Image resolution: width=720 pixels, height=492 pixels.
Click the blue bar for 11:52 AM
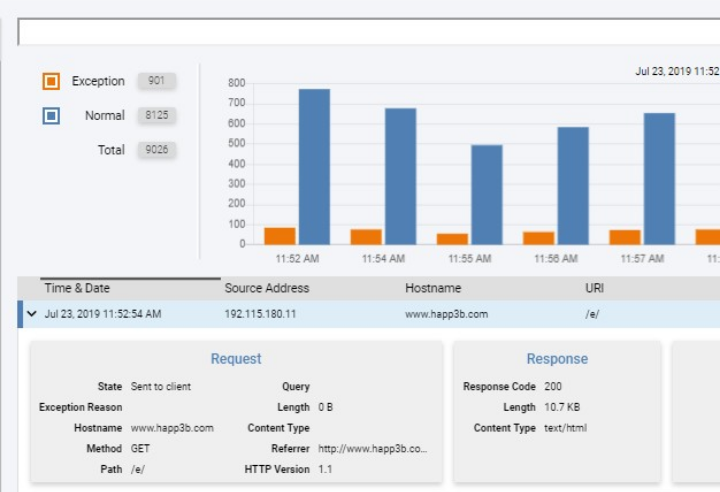(315, 167)
